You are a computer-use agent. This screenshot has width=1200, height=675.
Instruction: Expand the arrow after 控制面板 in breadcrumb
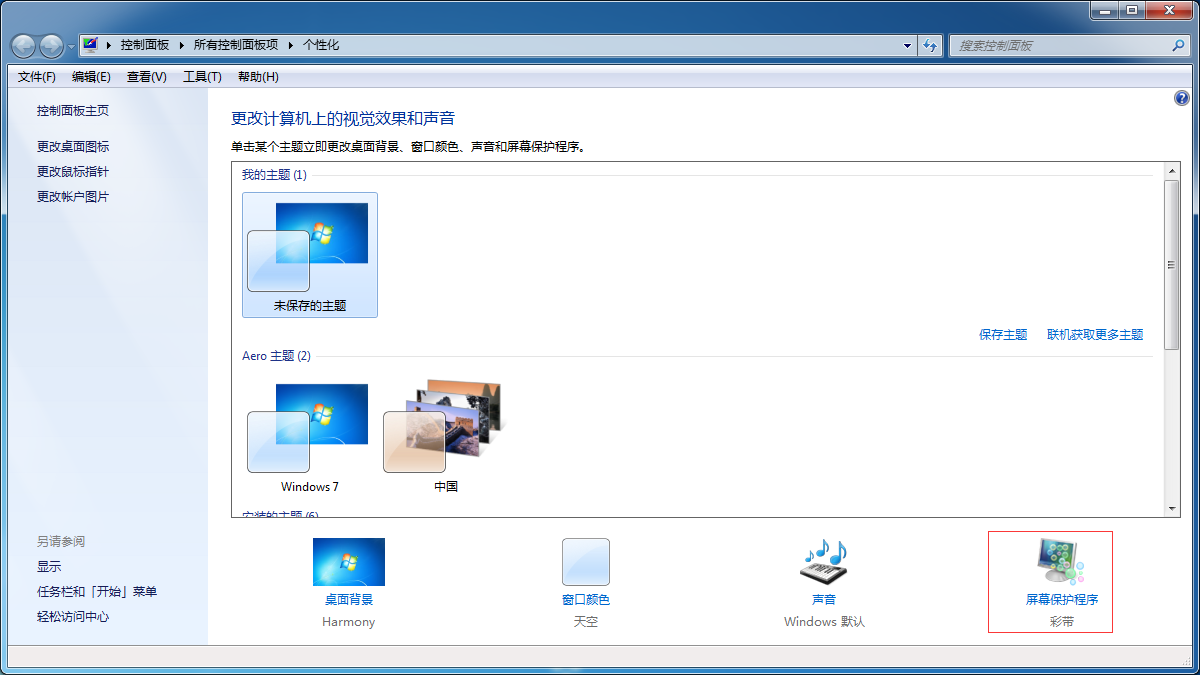tap(182, 45)
